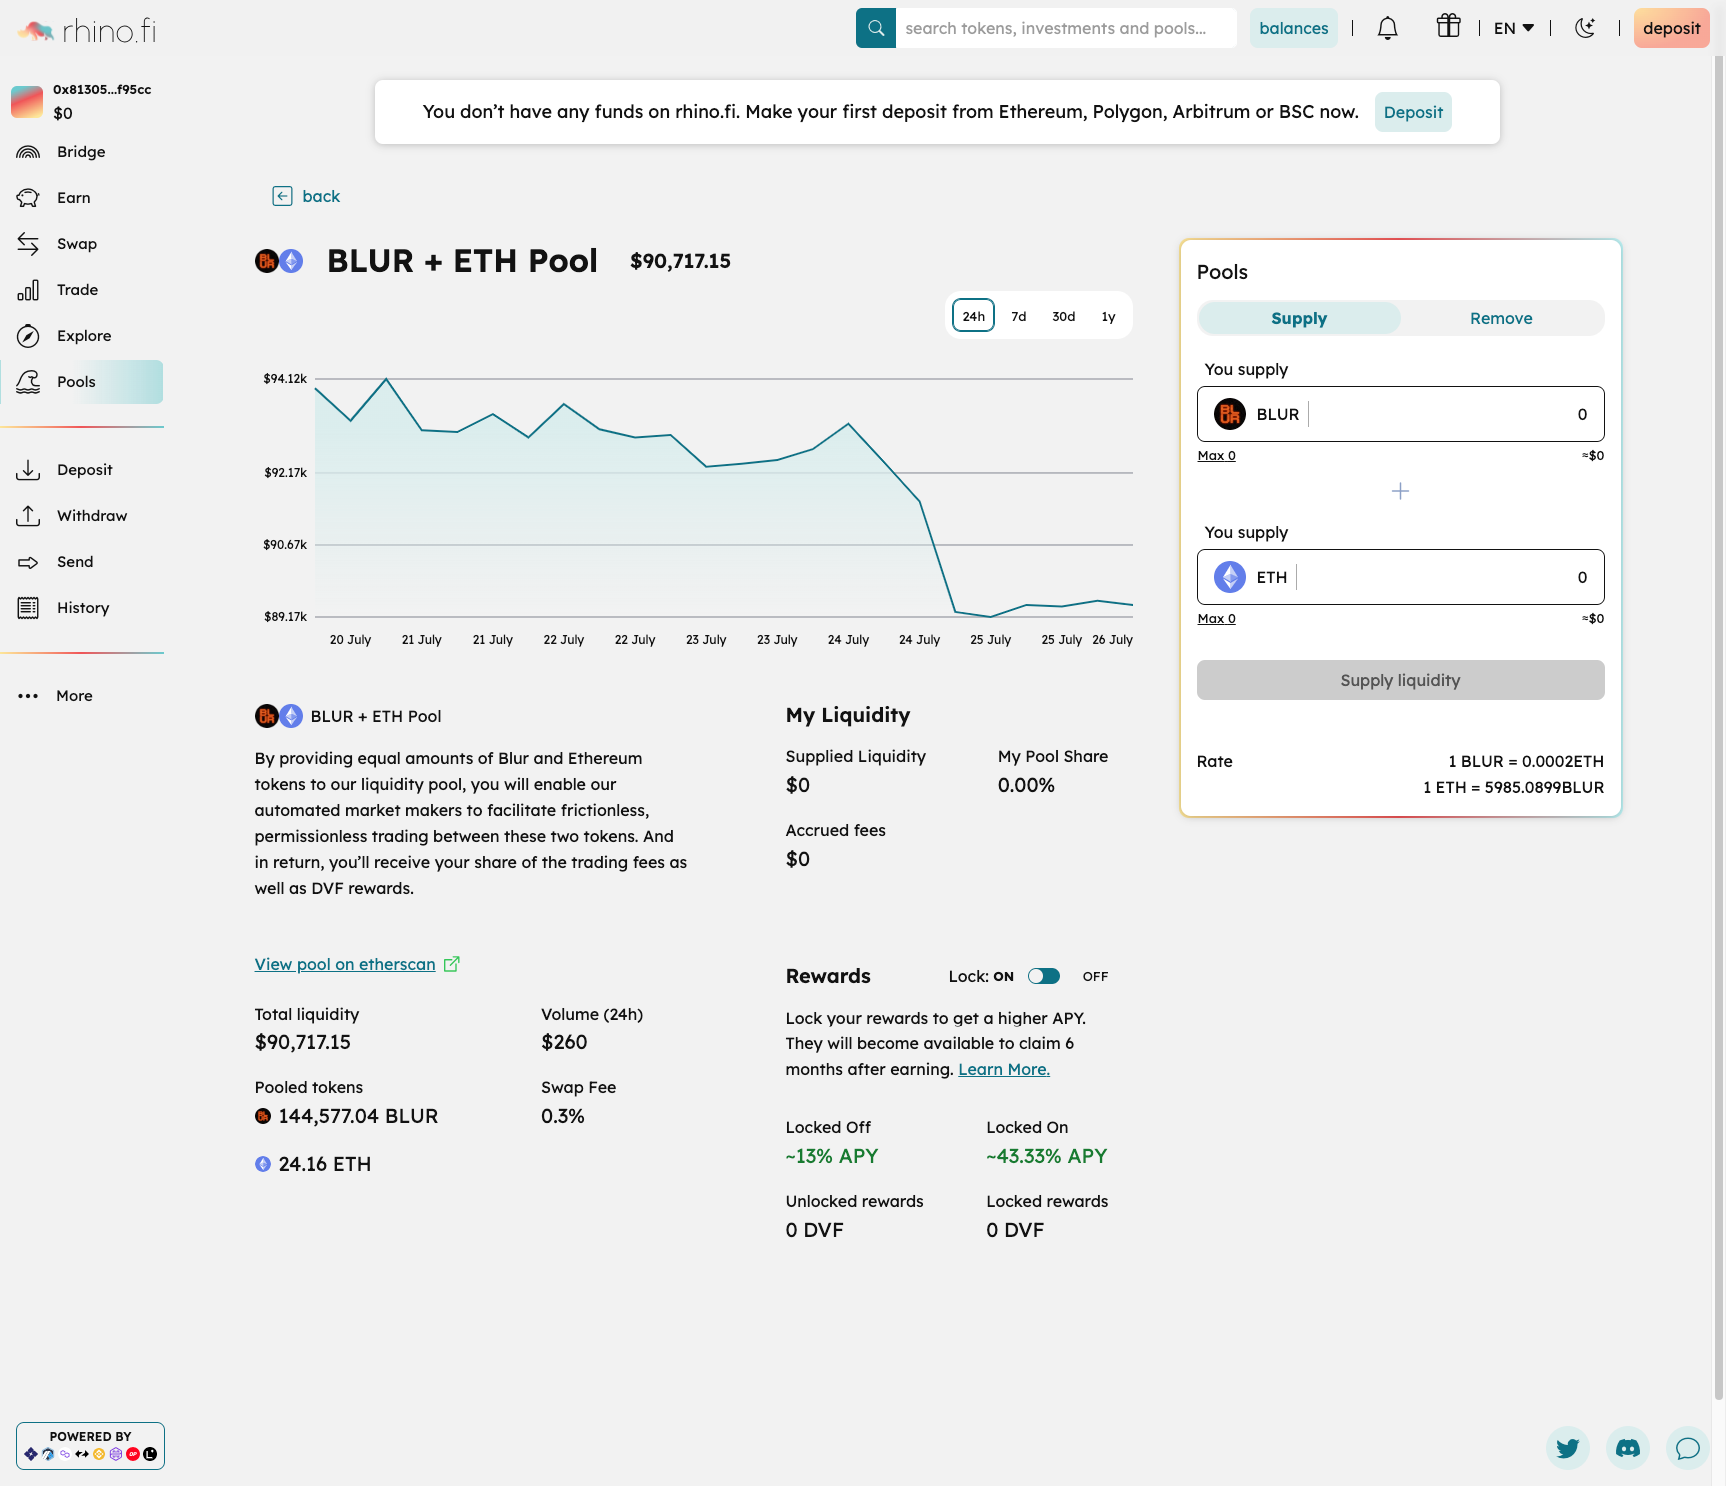Click the Deposit sidebar item
Image resolution: width=1726 pixels, height=1487 pixels.
tap(82, 470)
